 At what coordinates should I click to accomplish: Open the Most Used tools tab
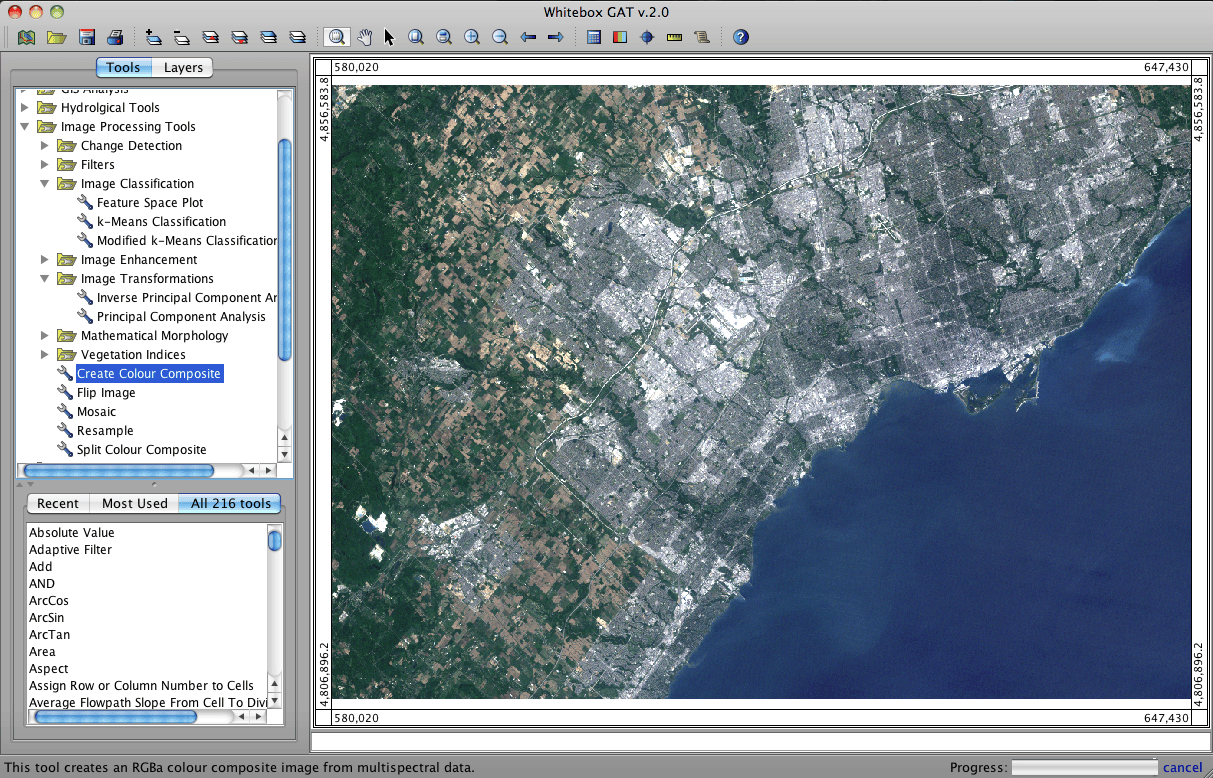tap(134, 503)
